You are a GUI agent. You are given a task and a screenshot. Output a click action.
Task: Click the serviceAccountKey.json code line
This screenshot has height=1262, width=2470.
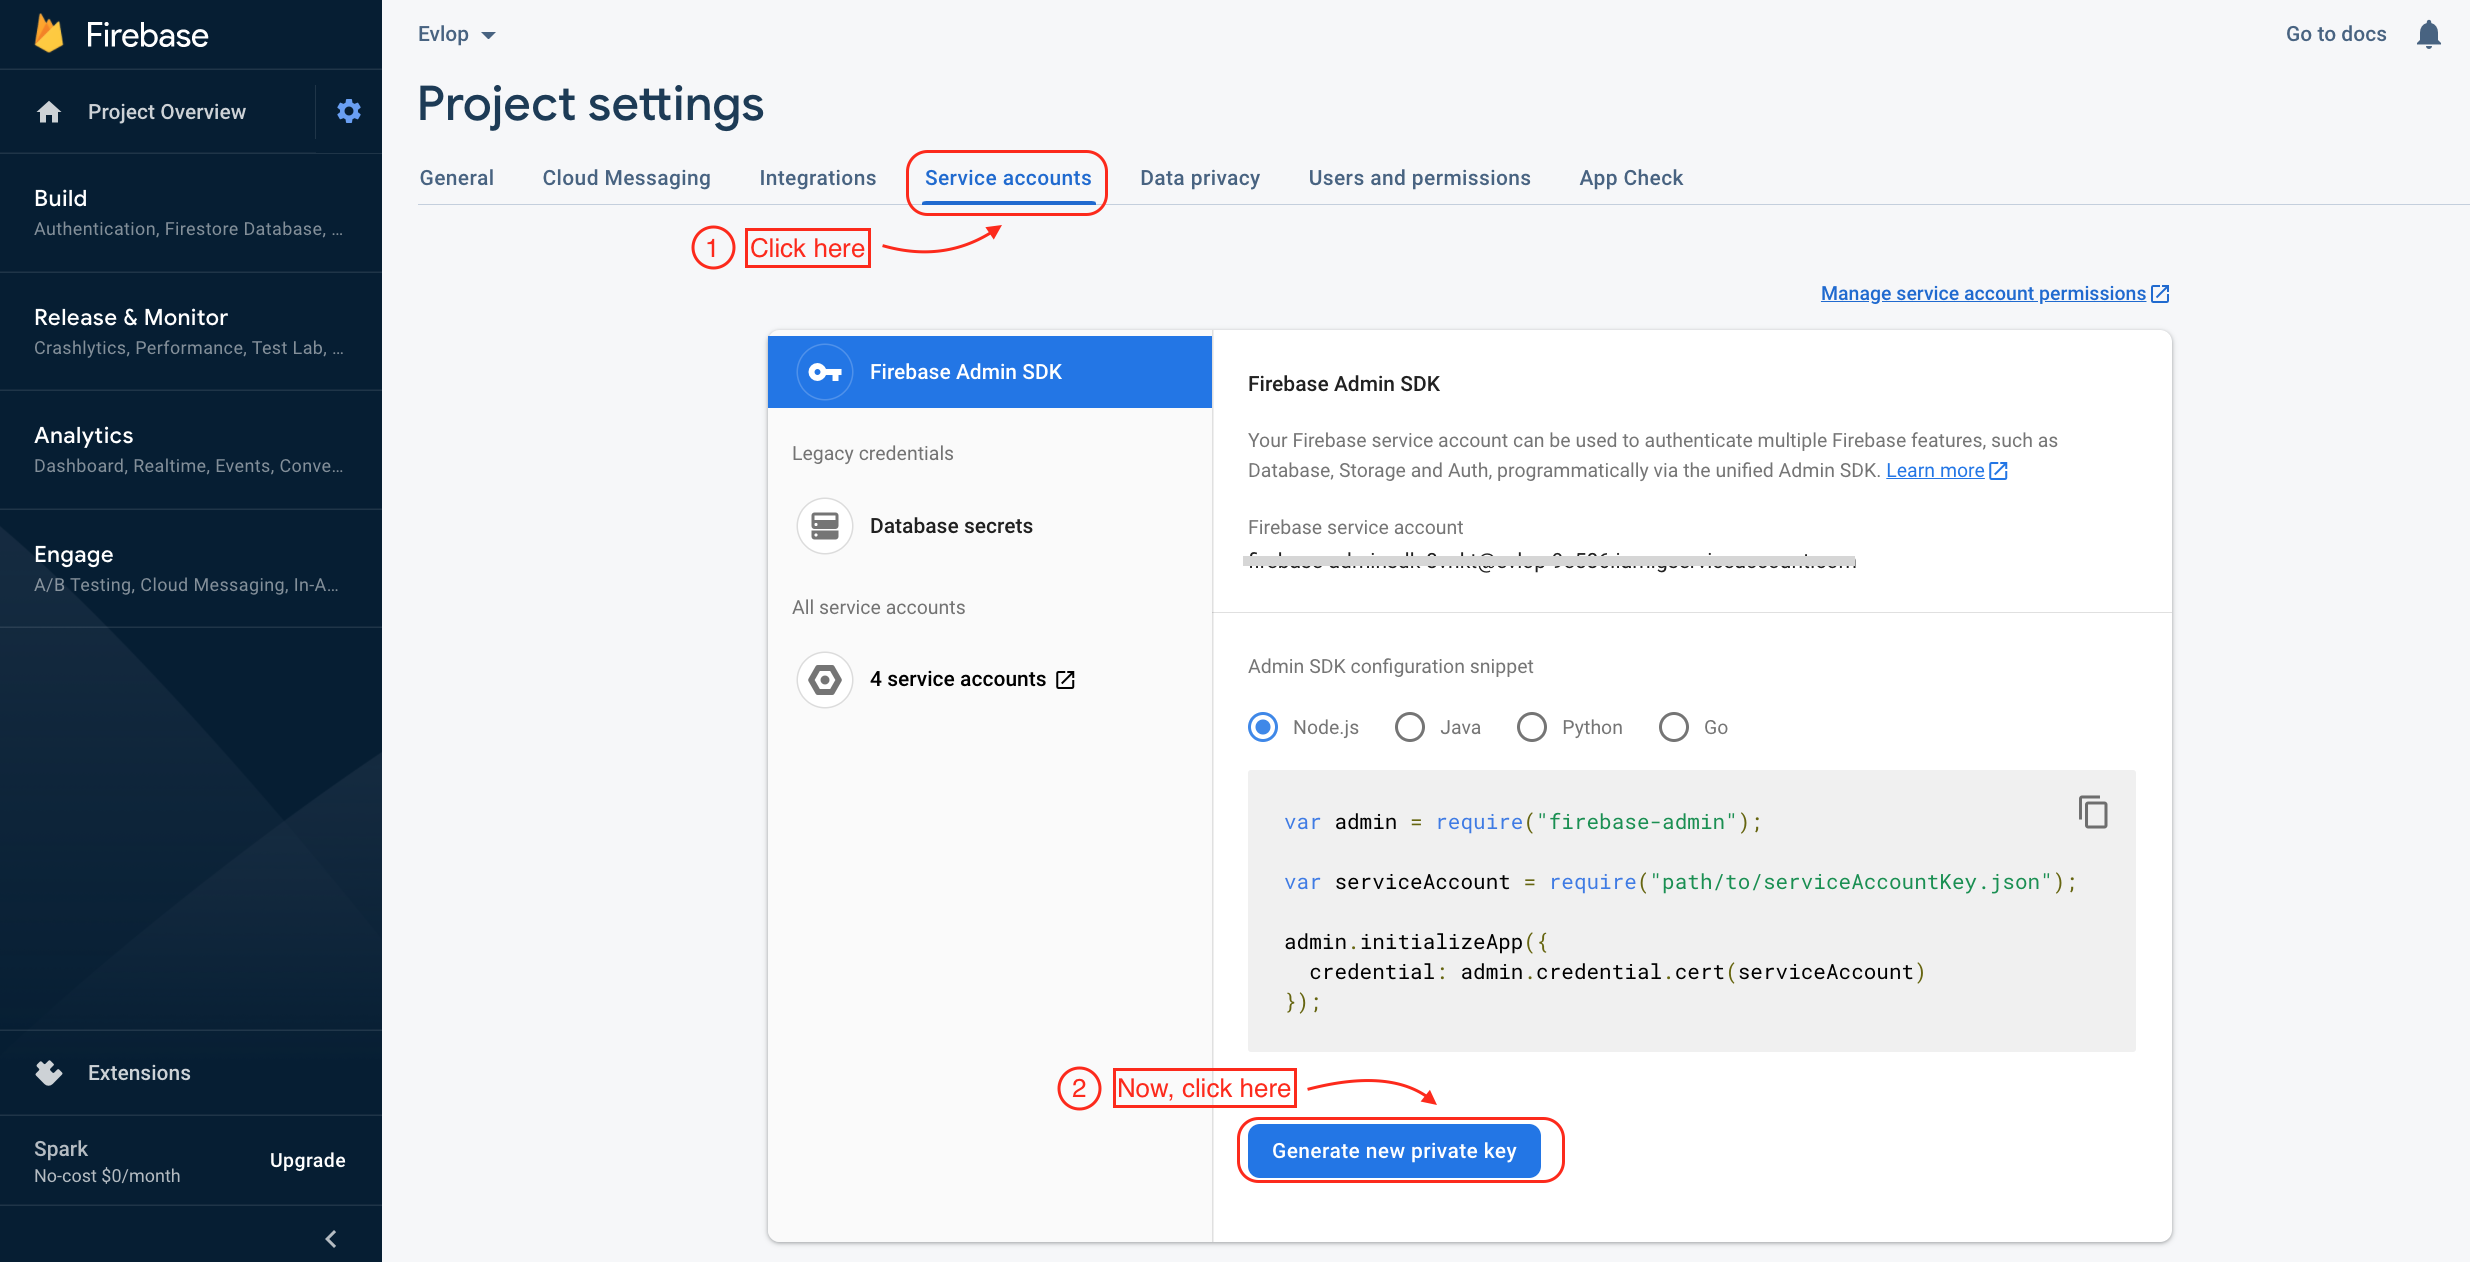tap(1680, 882)
